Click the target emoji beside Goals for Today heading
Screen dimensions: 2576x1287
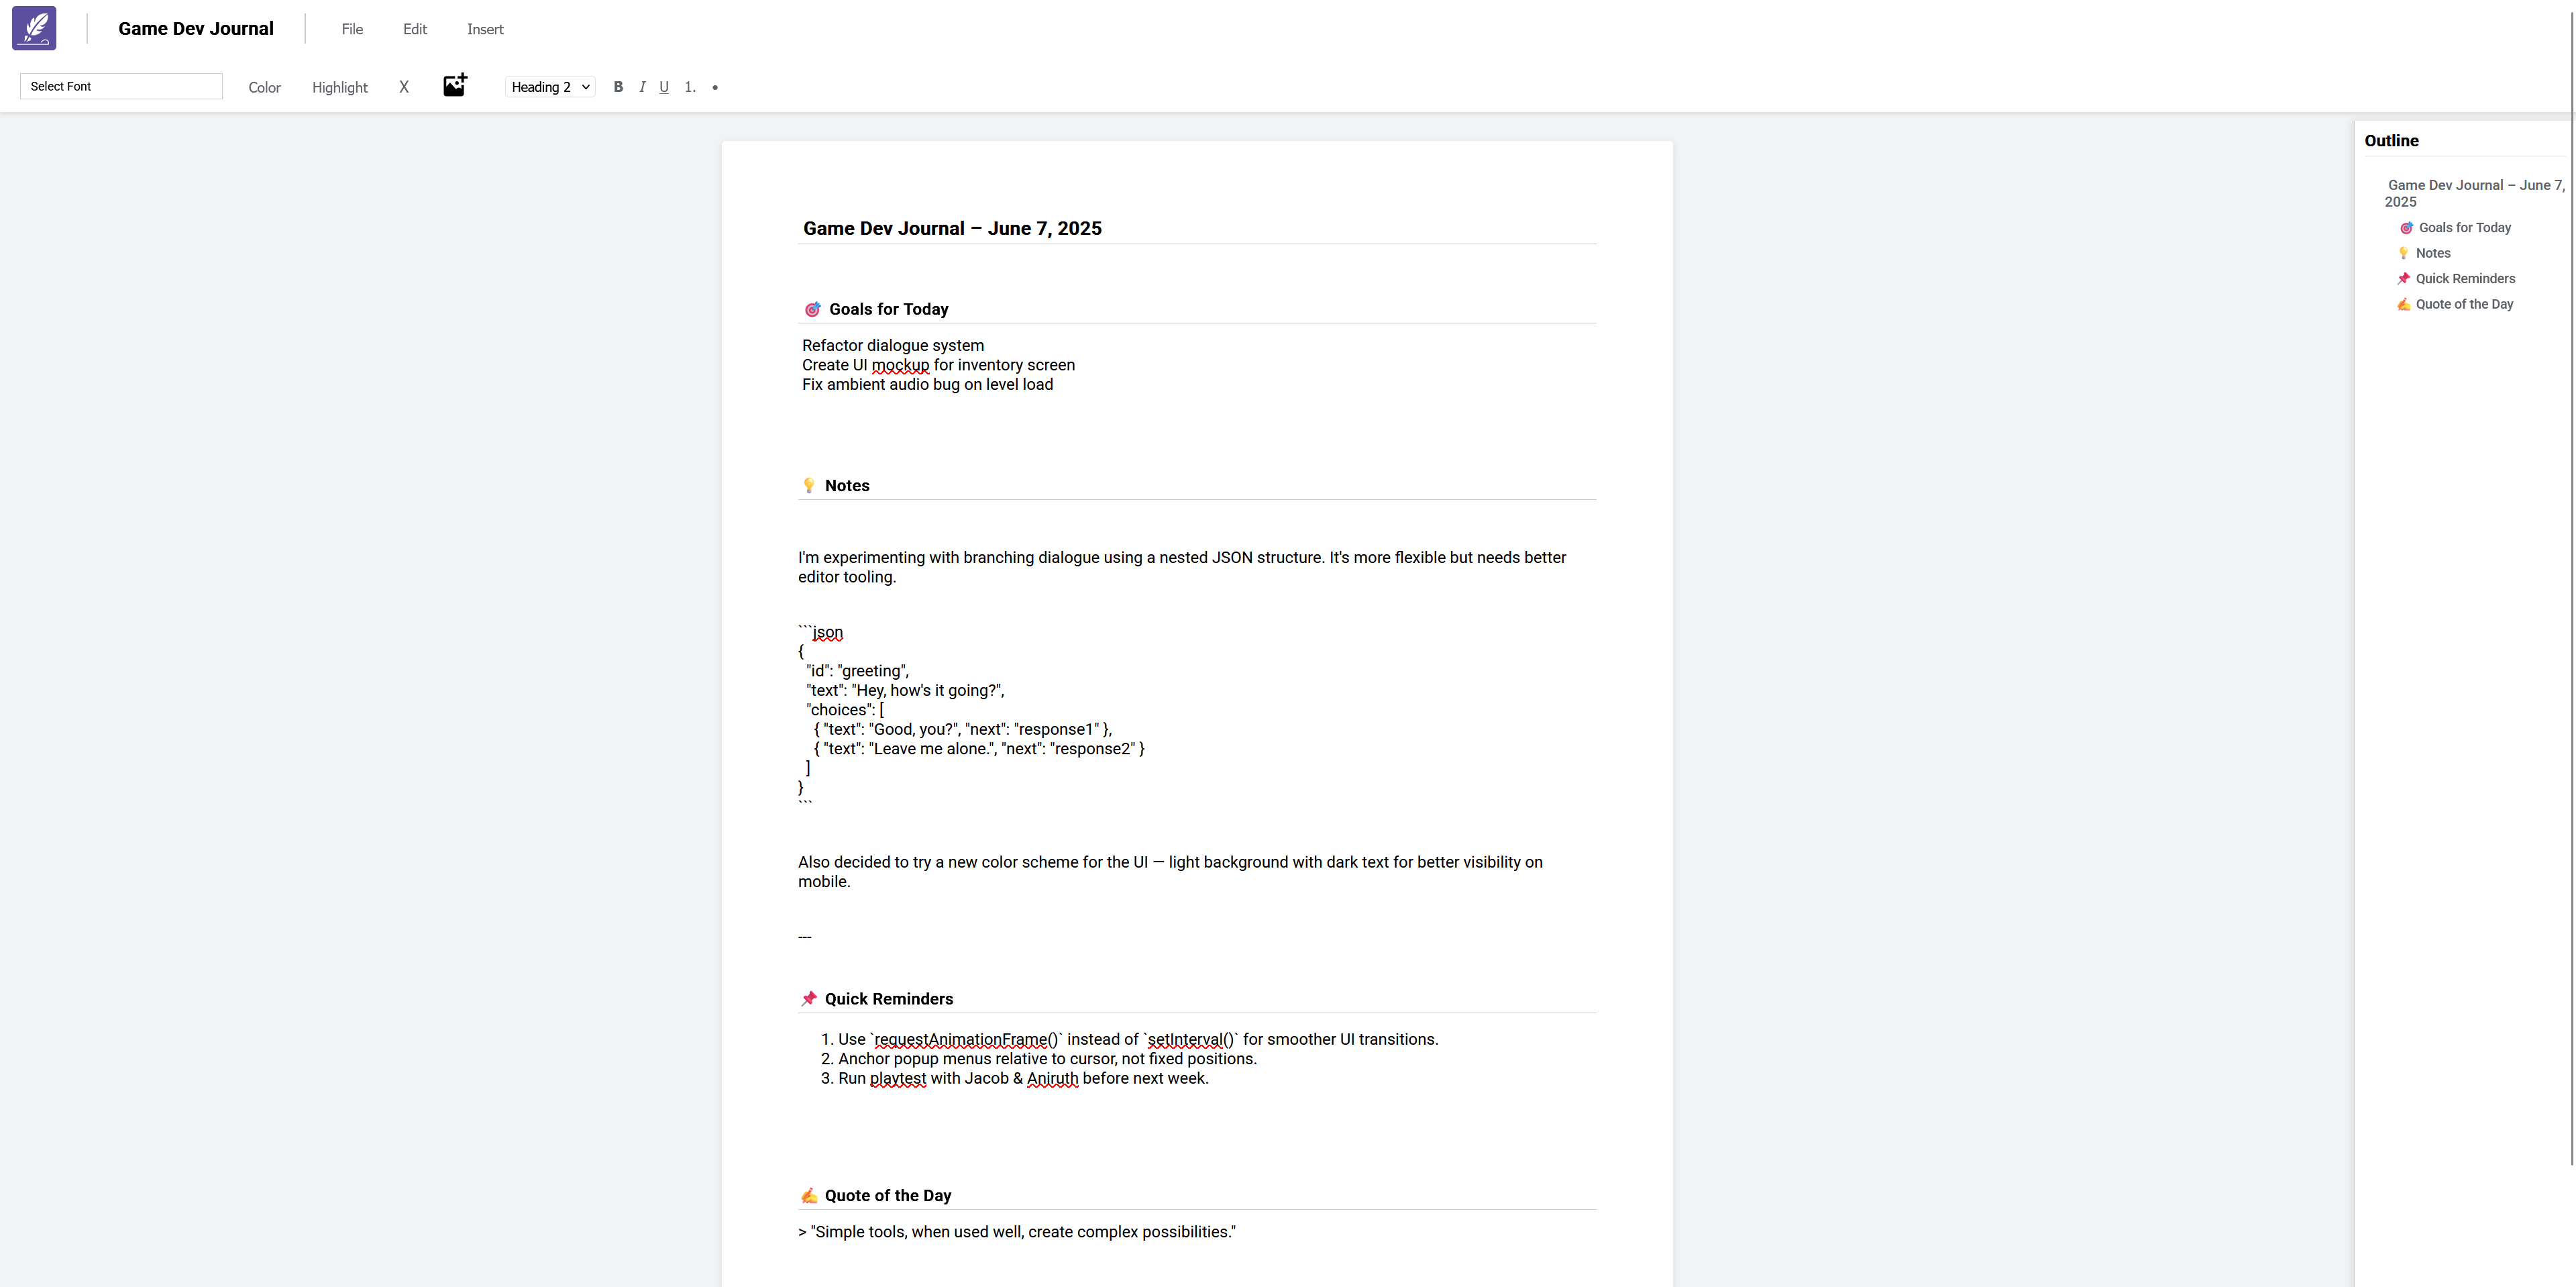(812, 310)
